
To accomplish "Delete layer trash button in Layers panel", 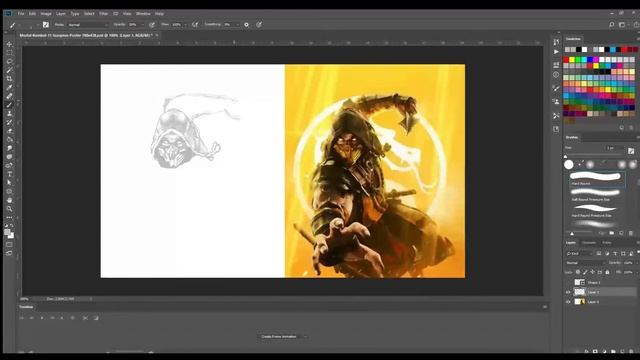I will point(631,351).
